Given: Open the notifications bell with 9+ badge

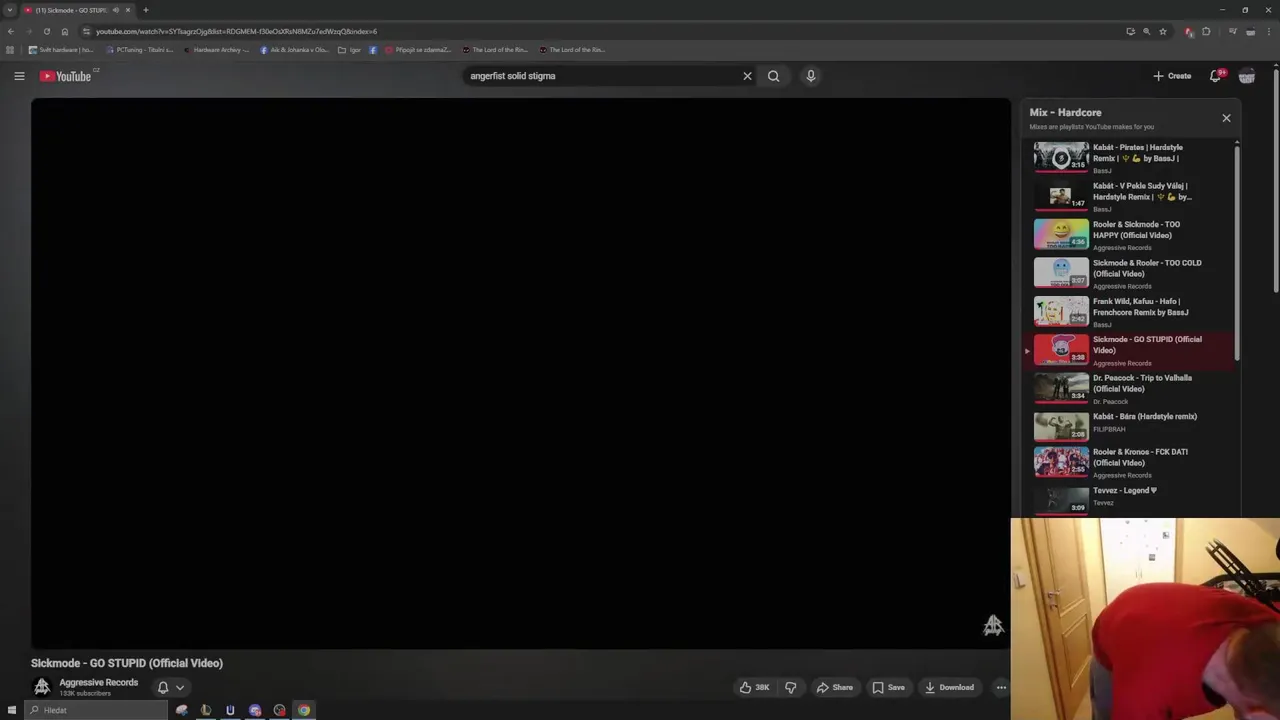Looking at the screenshot, I should (x=1216, y=76).
